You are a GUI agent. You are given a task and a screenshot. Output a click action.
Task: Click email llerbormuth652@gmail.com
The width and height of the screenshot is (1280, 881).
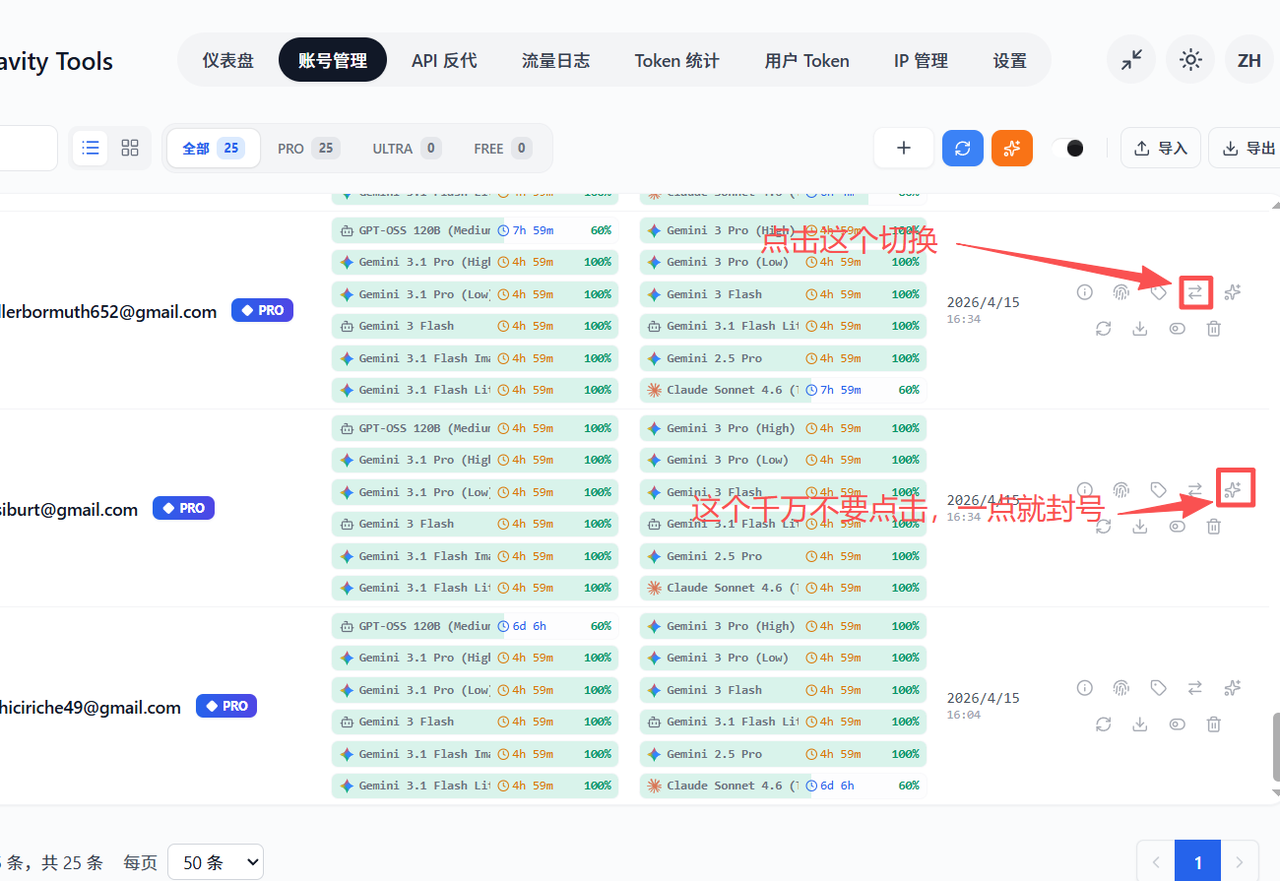coord(108,312)
